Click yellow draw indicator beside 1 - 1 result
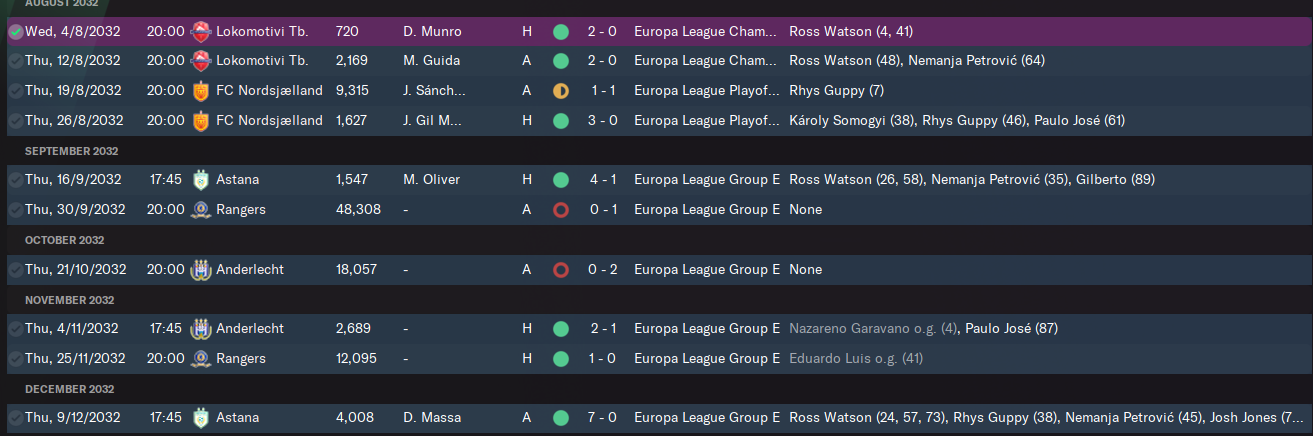This screenshot has width=1313, height=436. [x=560, y=91]
